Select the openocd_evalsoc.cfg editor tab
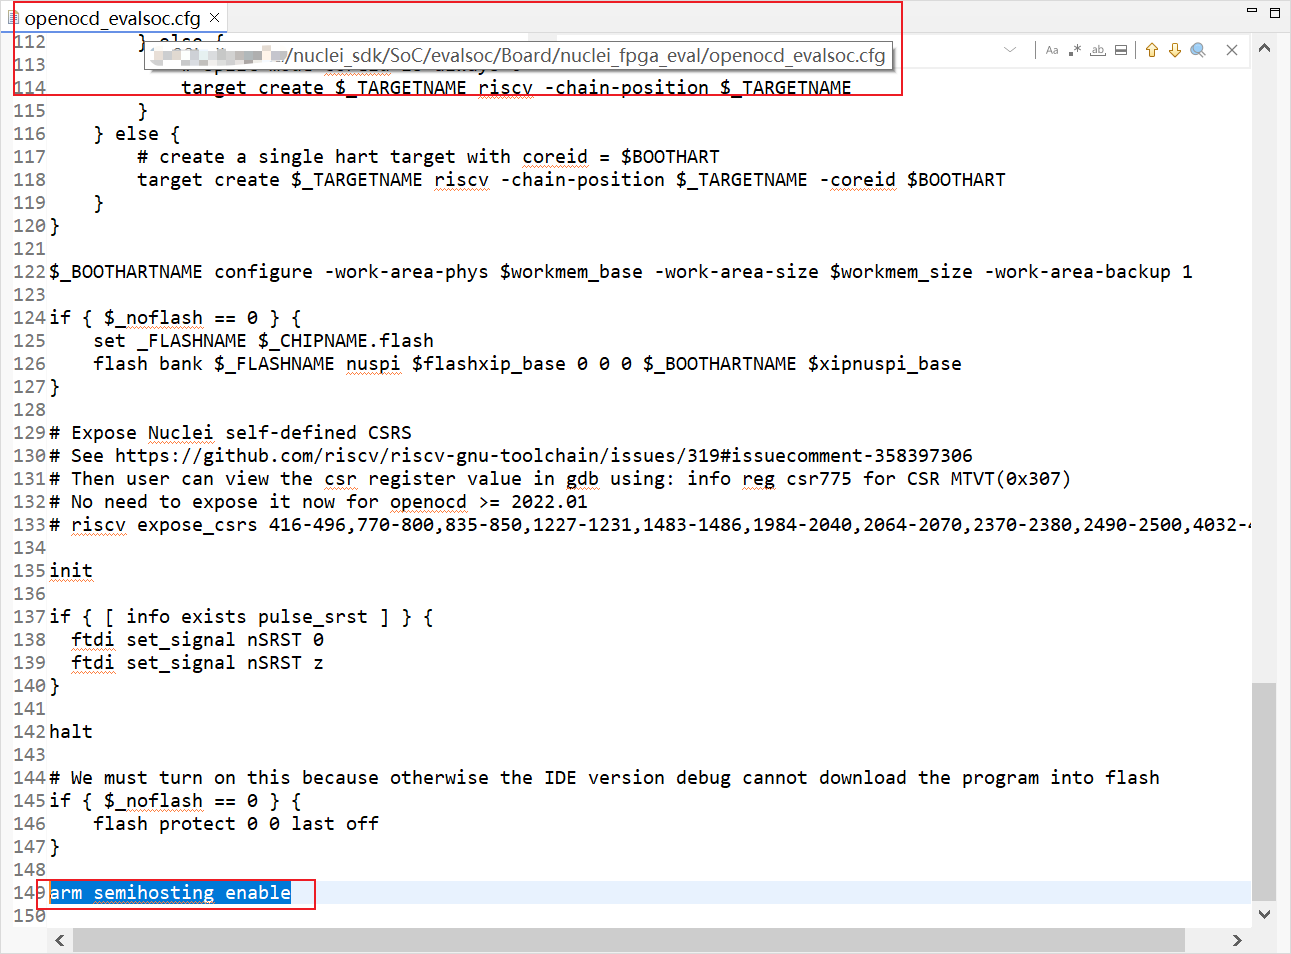1291x954 pixels. pyautogui.click(x=112, y=18)
